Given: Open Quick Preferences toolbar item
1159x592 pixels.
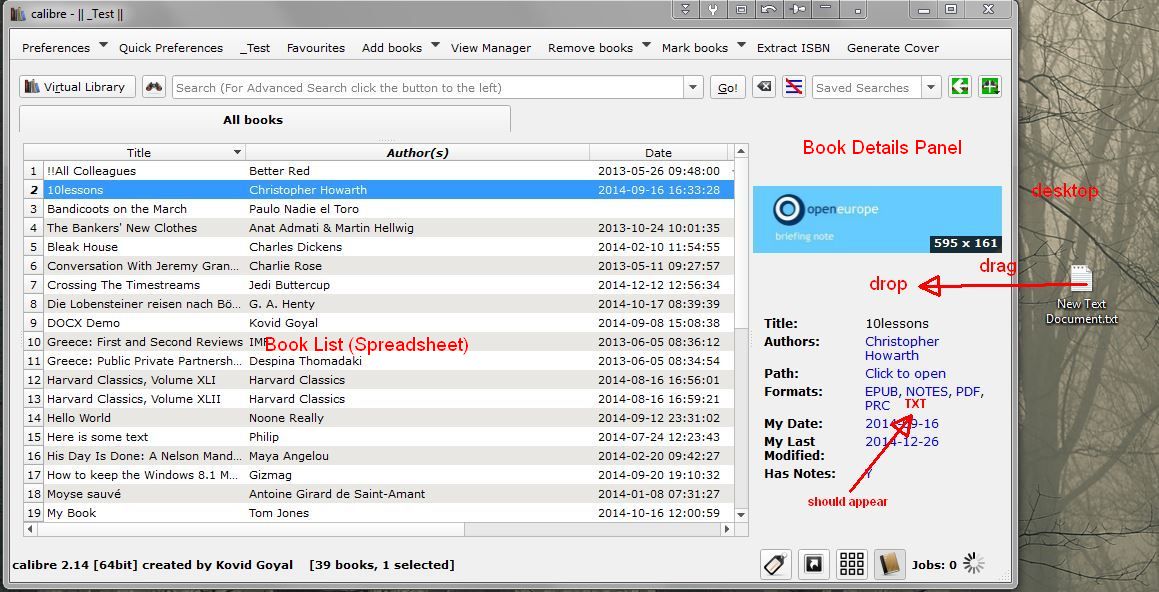Looking at the screenshot, I should point(171,48).
